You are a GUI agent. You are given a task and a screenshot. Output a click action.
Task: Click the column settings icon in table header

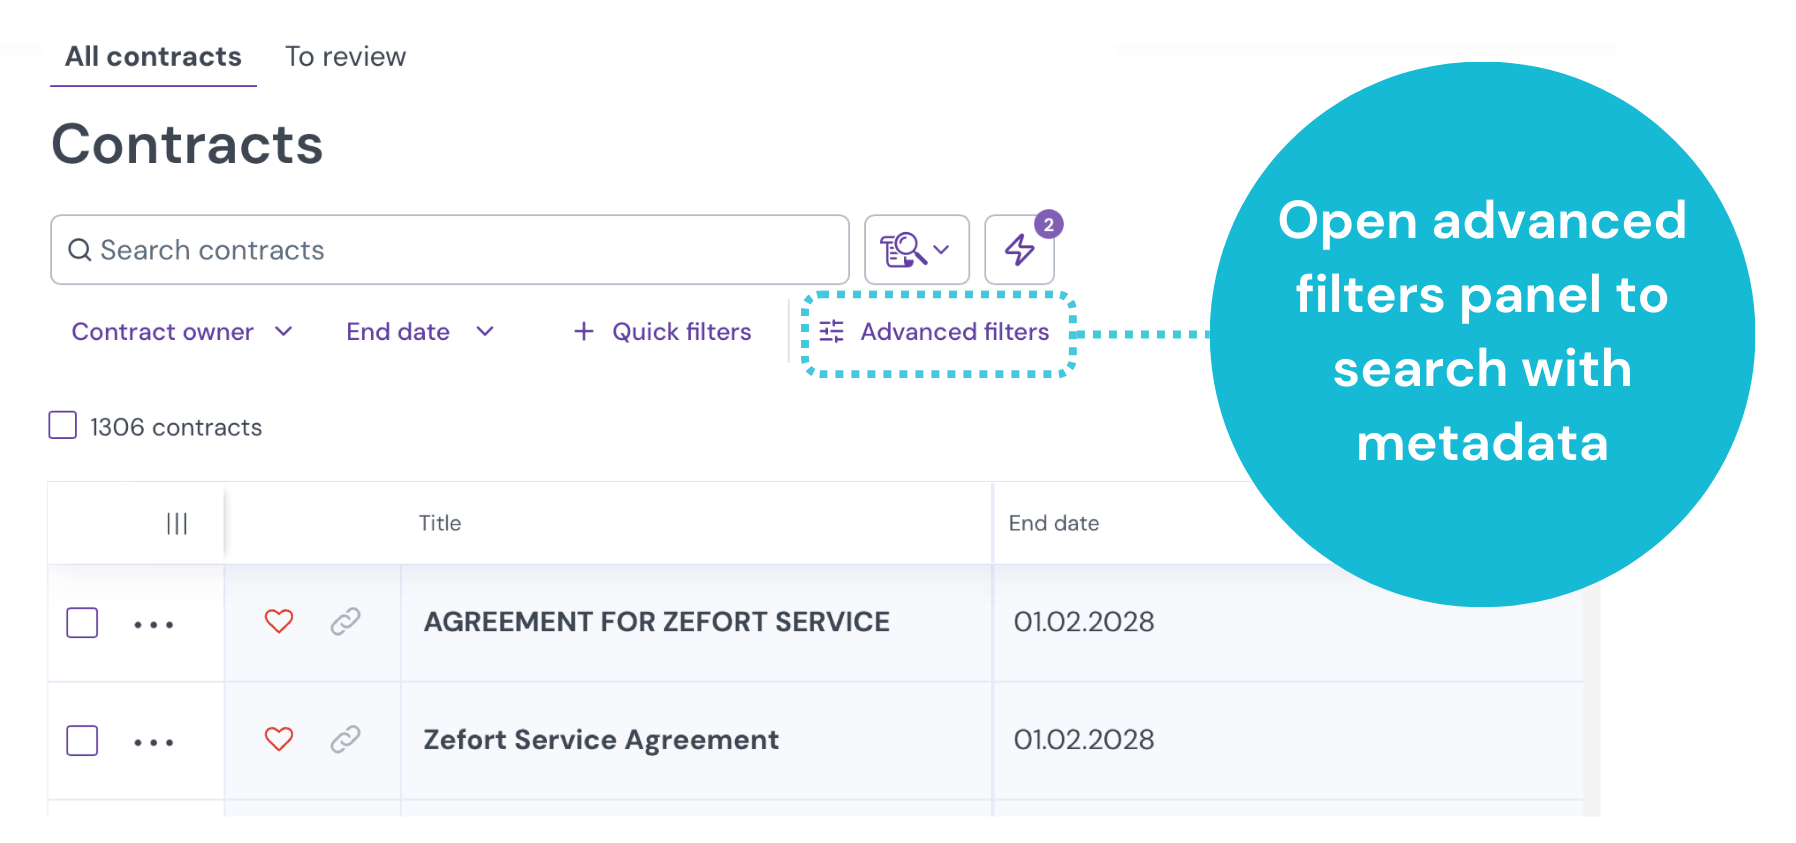[x=178, y=522]
